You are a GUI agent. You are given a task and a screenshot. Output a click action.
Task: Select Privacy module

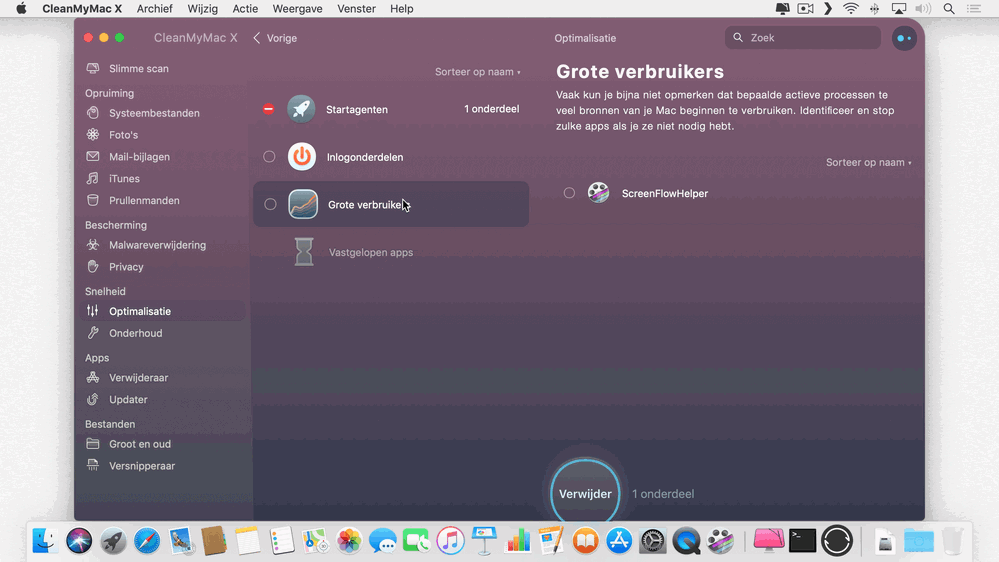[126, 267]
